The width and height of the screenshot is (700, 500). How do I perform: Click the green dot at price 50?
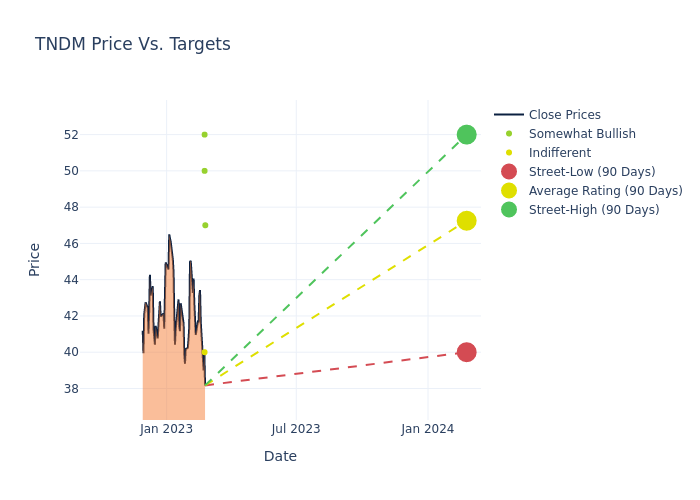pos(204,171)
